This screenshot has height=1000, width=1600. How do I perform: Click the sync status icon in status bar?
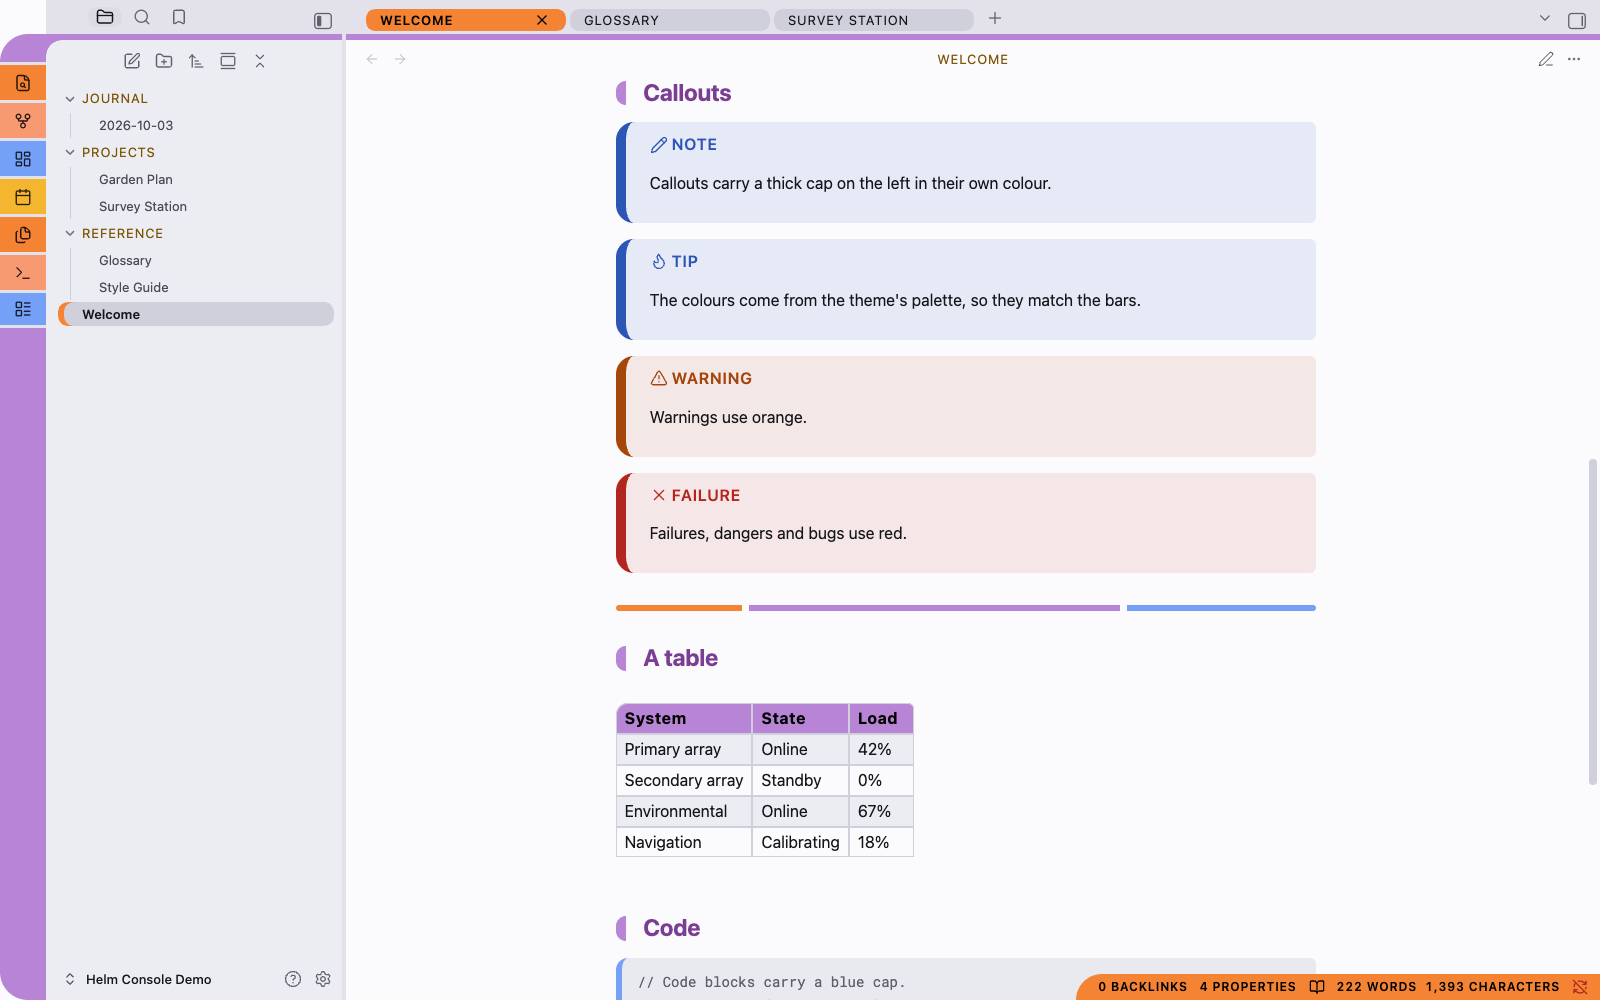[1580, 987]
